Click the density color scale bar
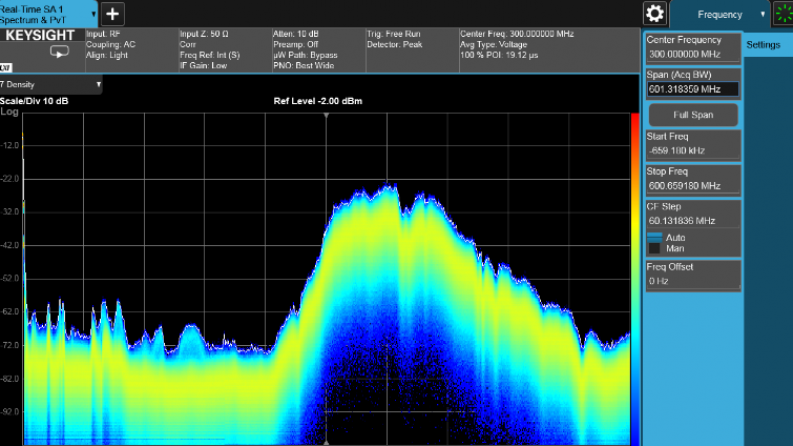 (x=635, y=270)
